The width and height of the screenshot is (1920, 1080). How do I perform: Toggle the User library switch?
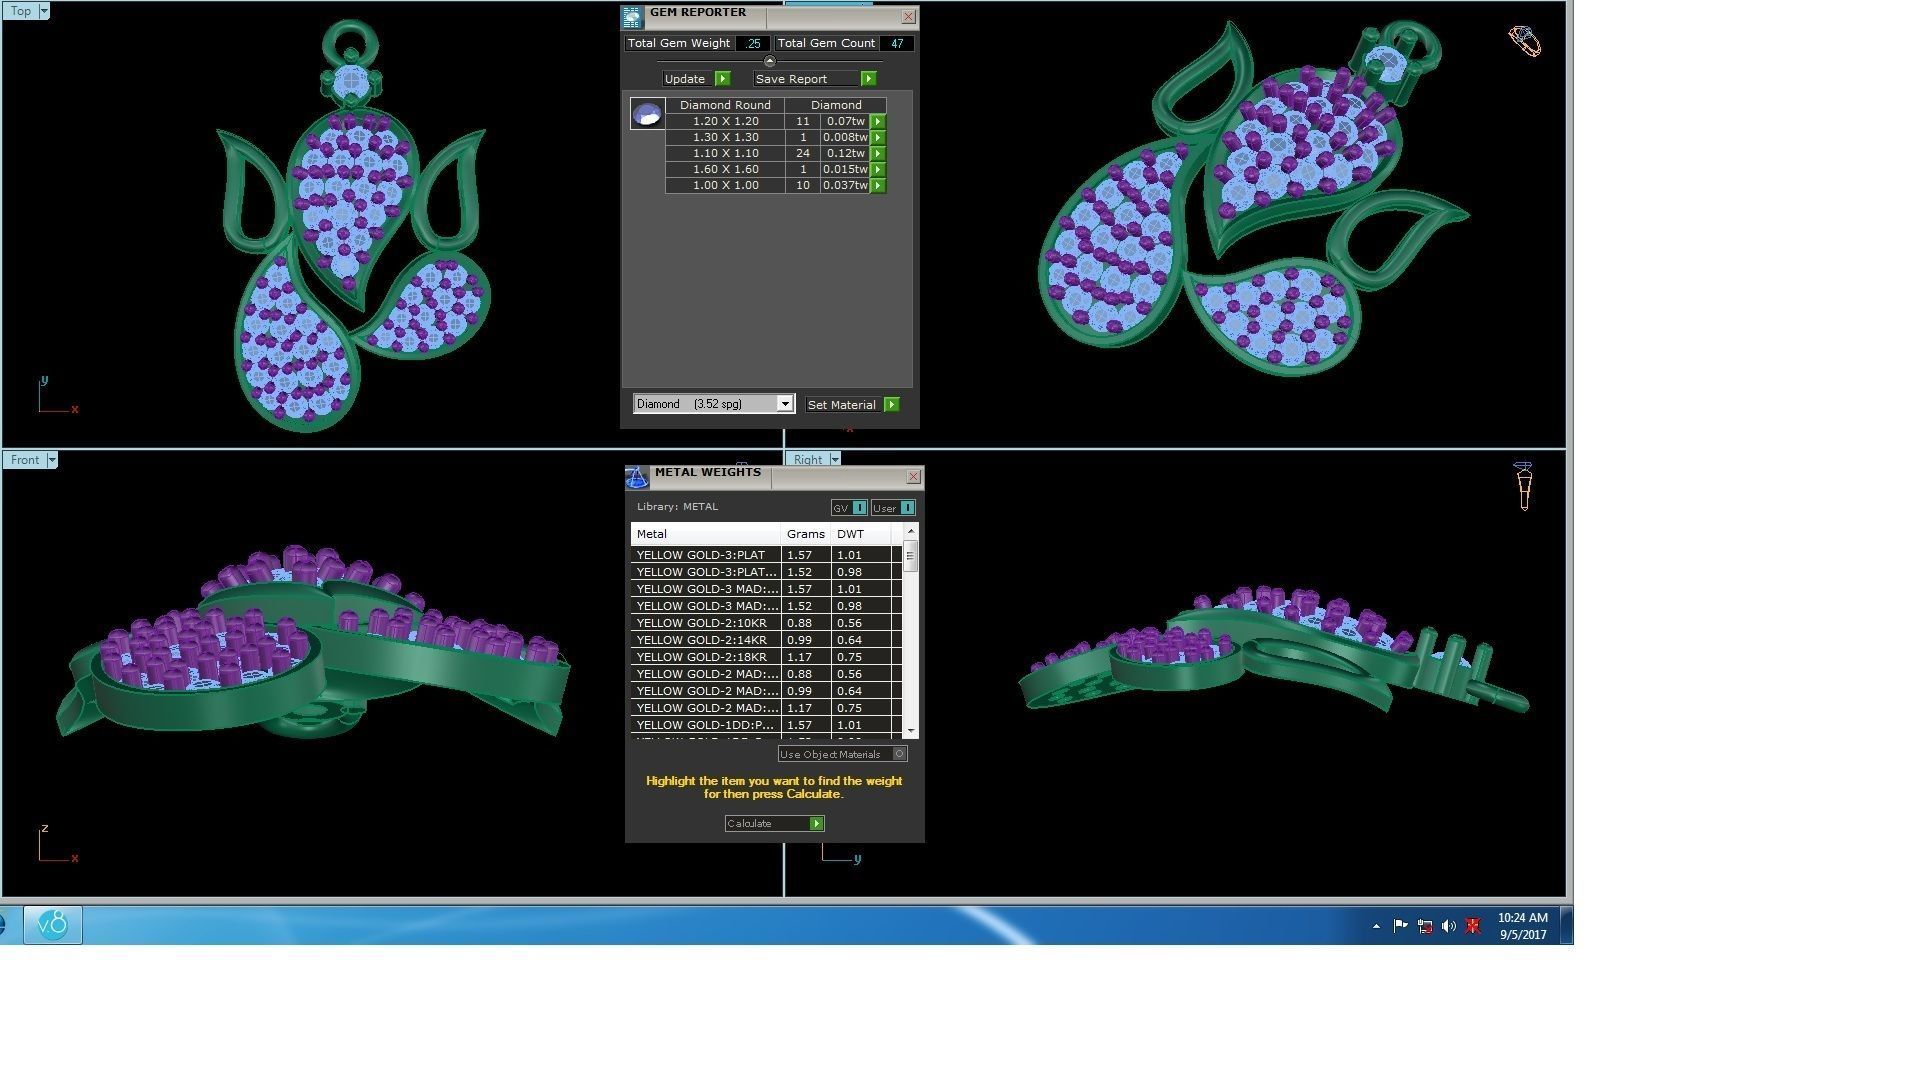(906, 508)
